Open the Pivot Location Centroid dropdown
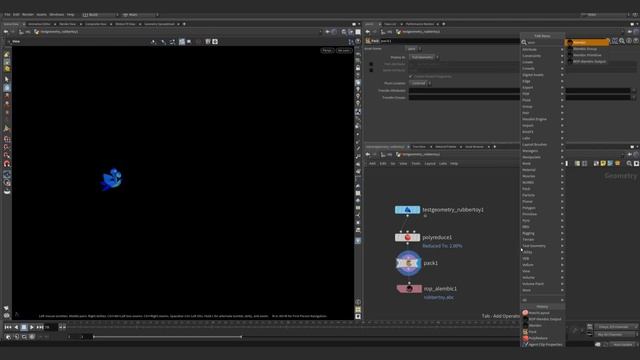Screen dimensions: 640x360 point(420,83)
